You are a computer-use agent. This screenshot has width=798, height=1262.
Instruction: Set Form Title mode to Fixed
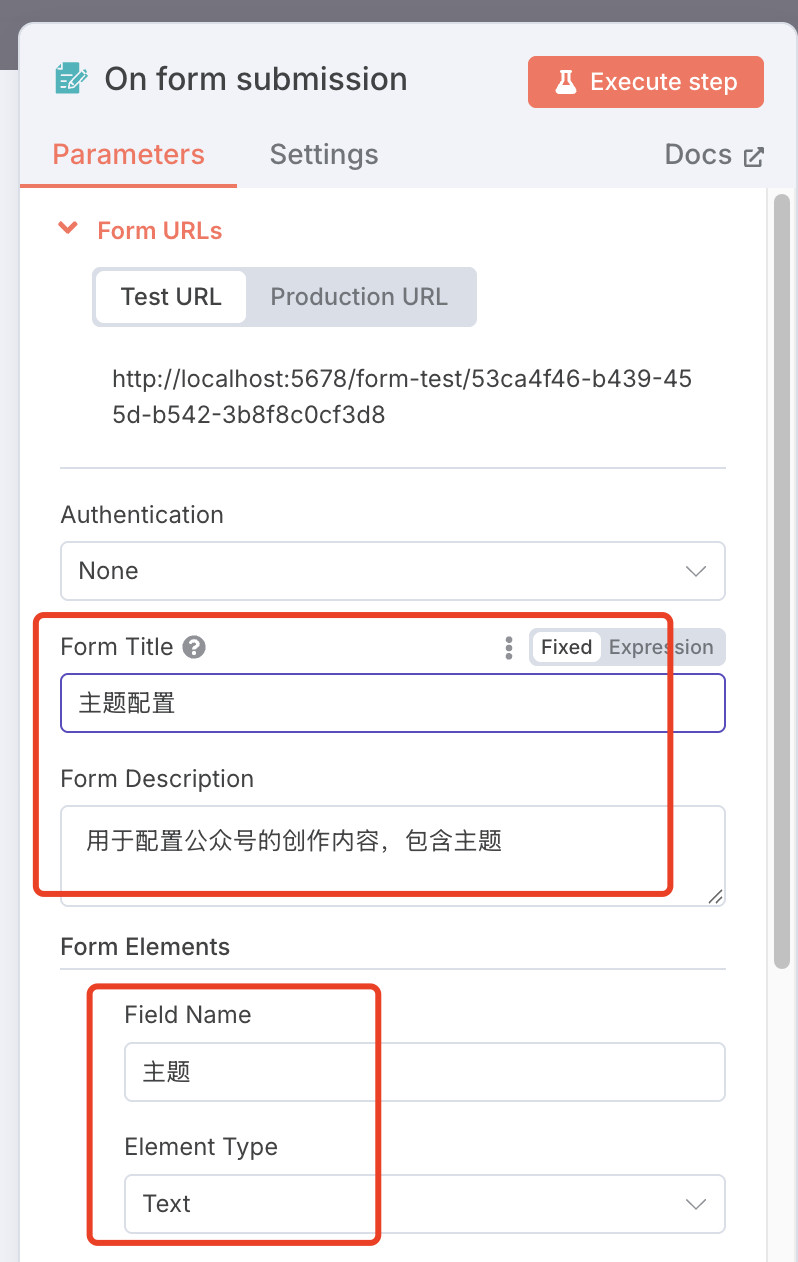(x=566, y=647)
